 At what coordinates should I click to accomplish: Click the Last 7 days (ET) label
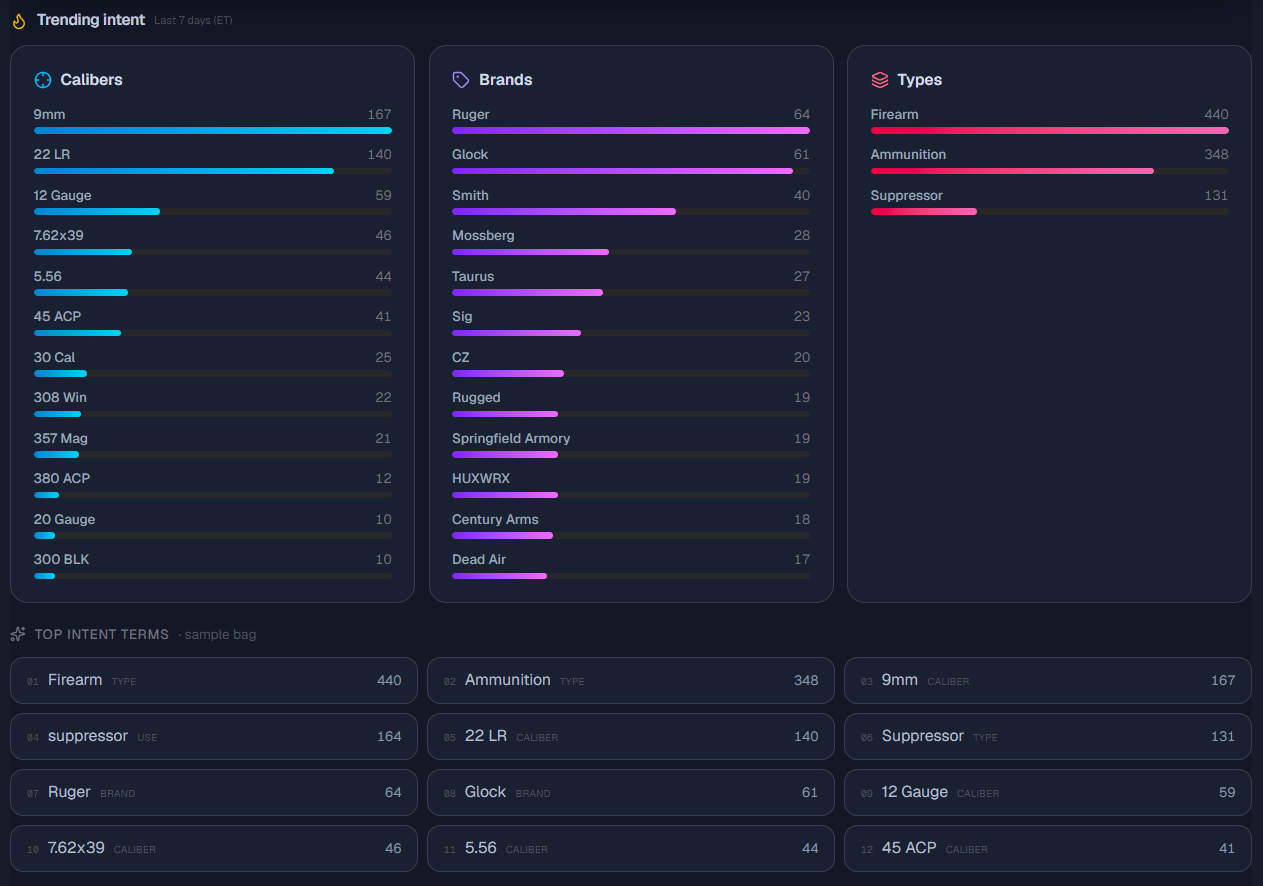tap(193, 21)
